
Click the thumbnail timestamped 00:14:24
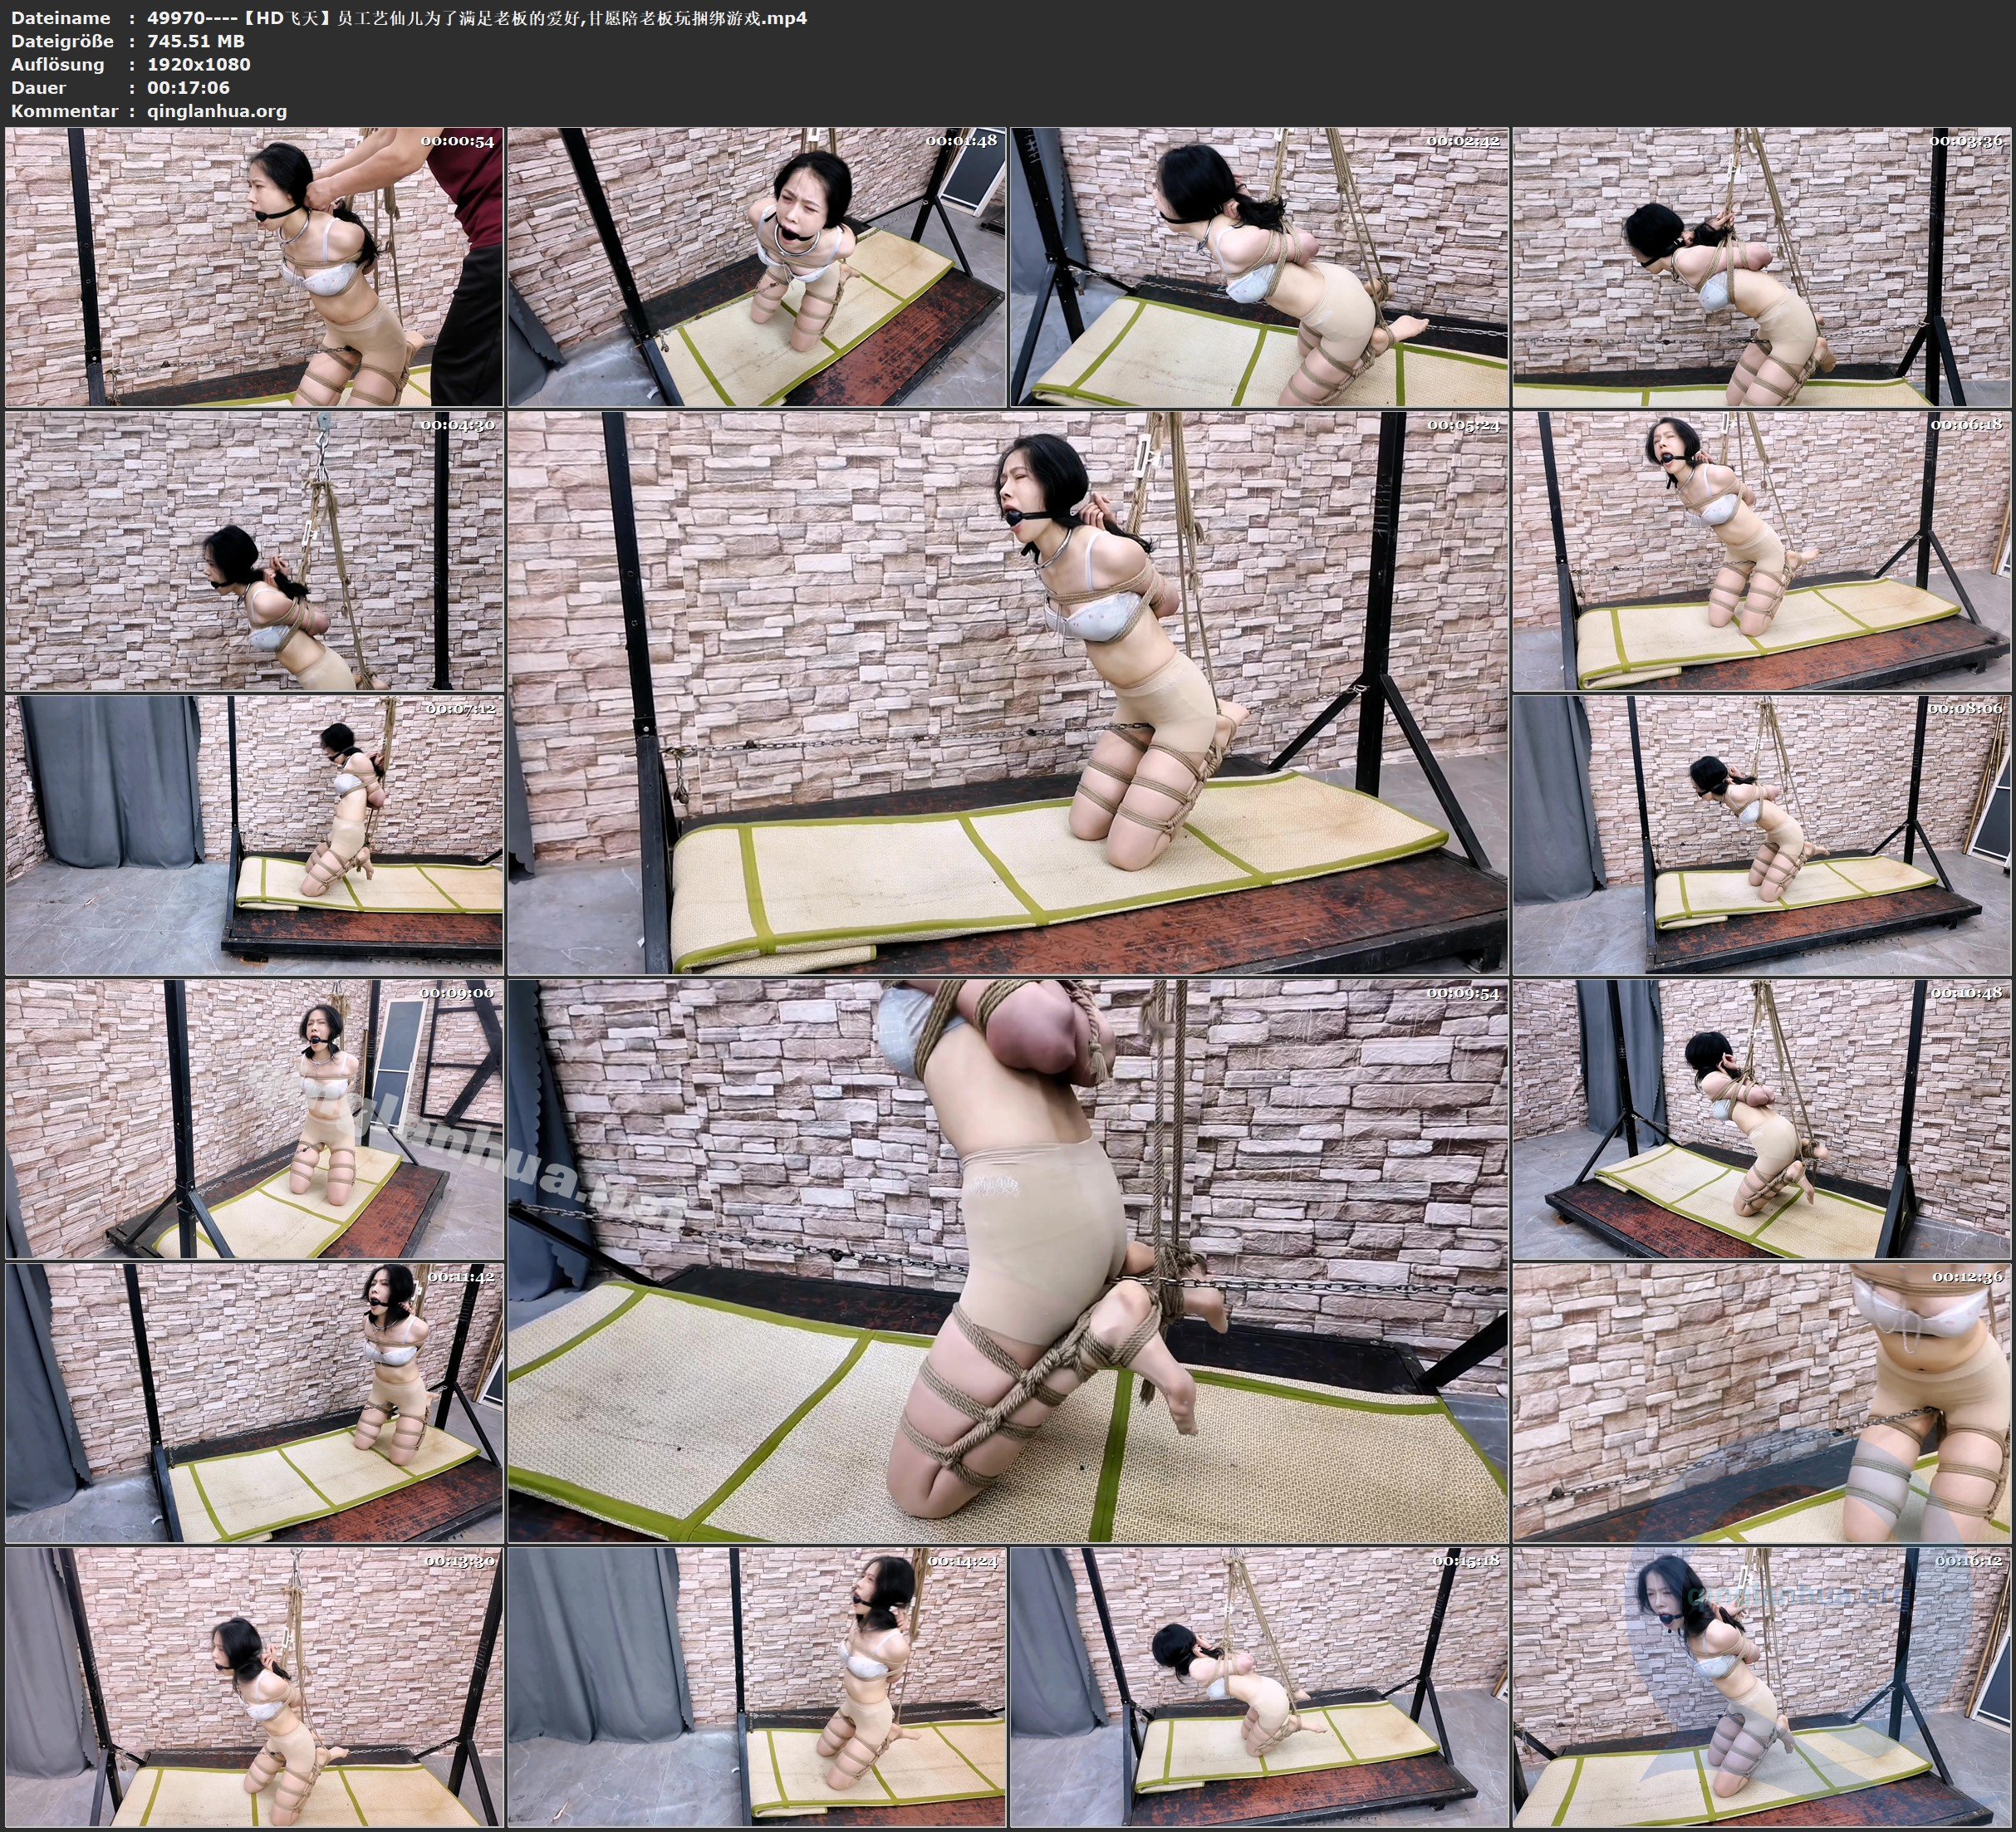(x=757, y=1687)
